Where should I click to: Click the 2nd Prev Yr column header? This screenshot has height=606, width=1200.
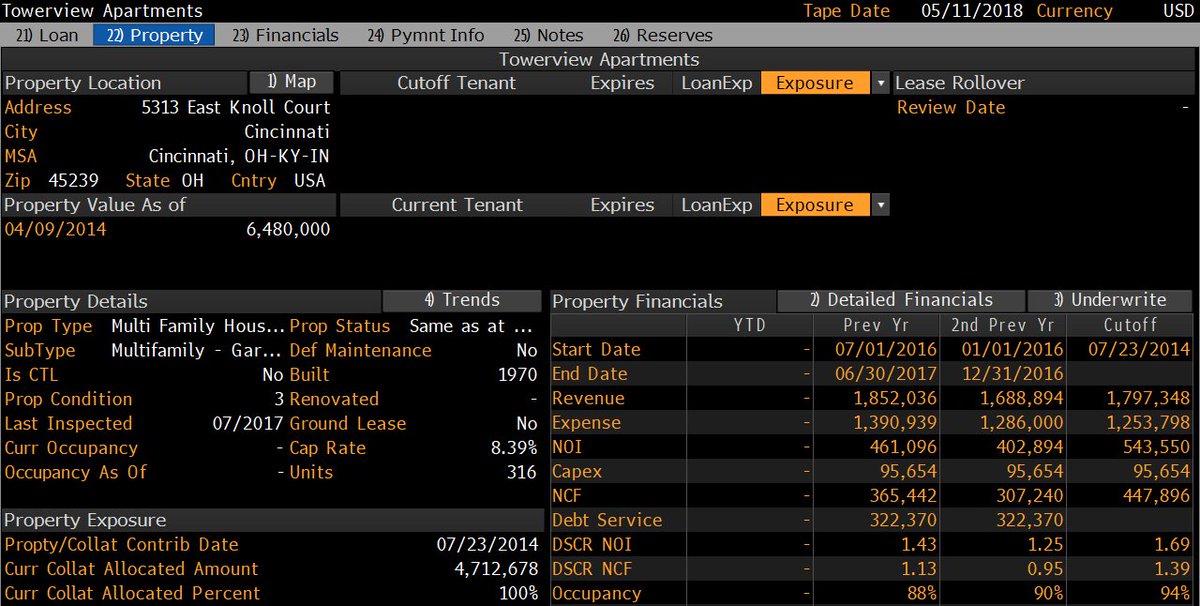(1003, 324)
